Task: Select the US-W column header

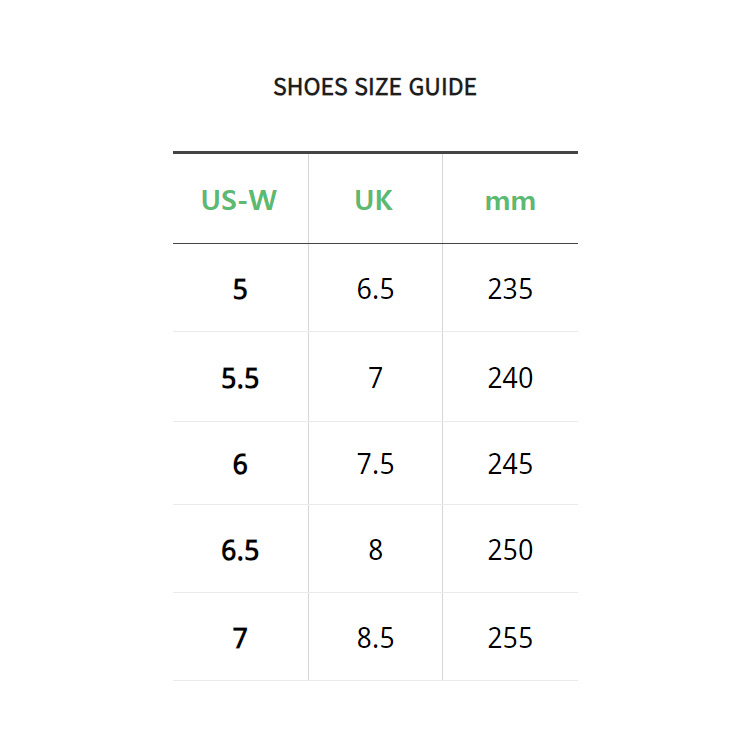Action: tap(239, 200)
